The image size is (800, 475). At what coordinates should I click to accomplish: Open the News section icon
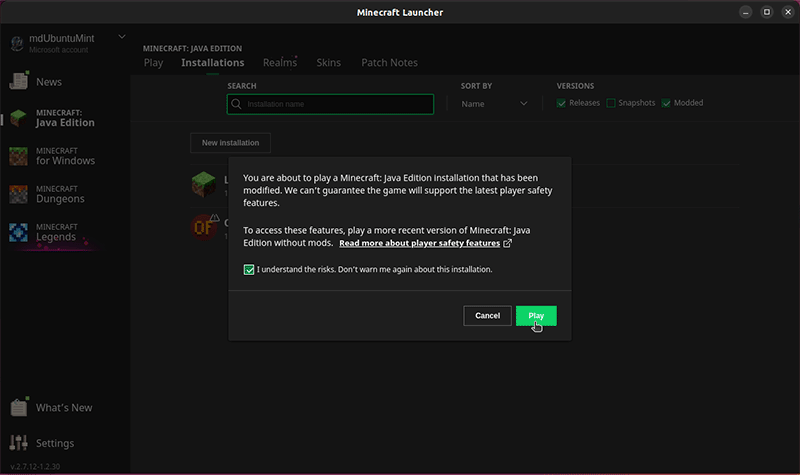click(x=19, y=81)
